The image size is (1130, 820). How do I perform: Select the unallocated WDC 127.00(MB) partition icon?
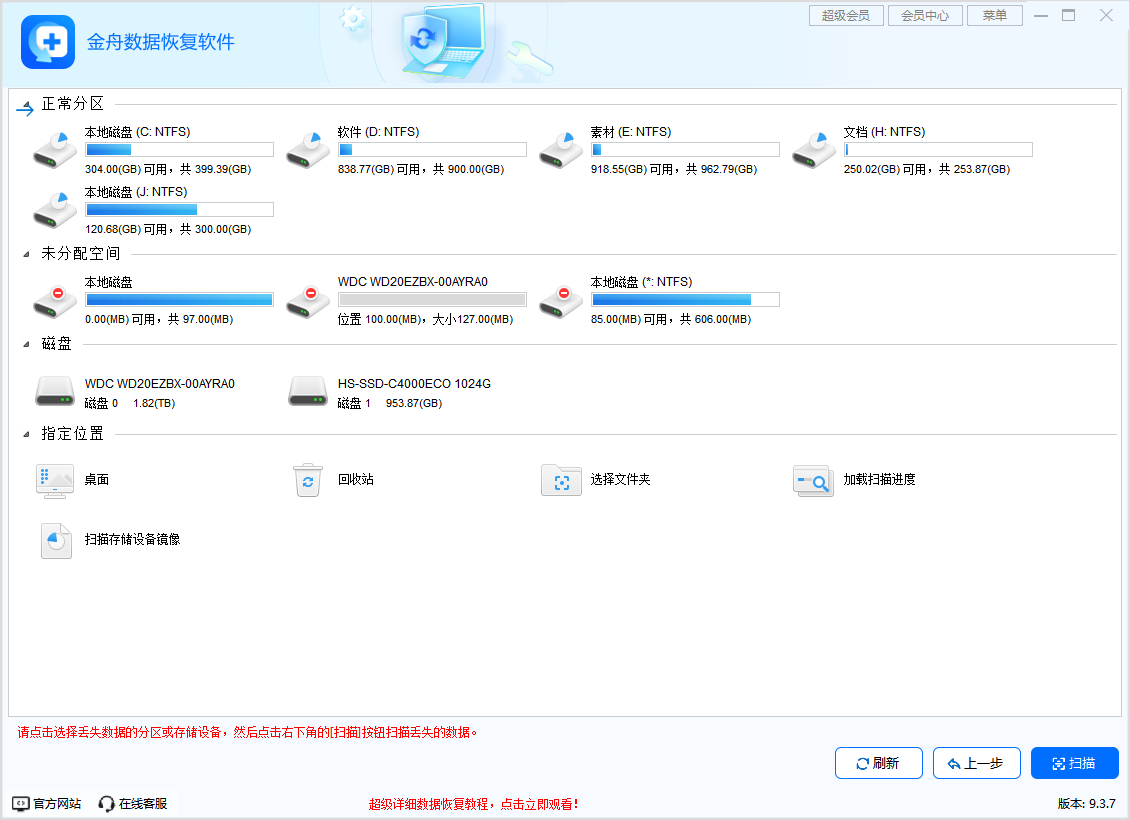[308, 301]
